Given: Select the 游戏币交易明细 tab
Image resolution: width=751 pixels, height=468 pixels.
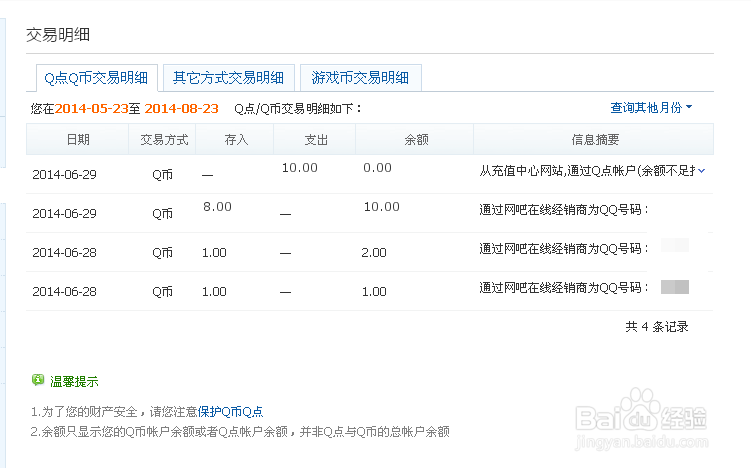Looking at the screenshot, I should (x=361, y=78).
